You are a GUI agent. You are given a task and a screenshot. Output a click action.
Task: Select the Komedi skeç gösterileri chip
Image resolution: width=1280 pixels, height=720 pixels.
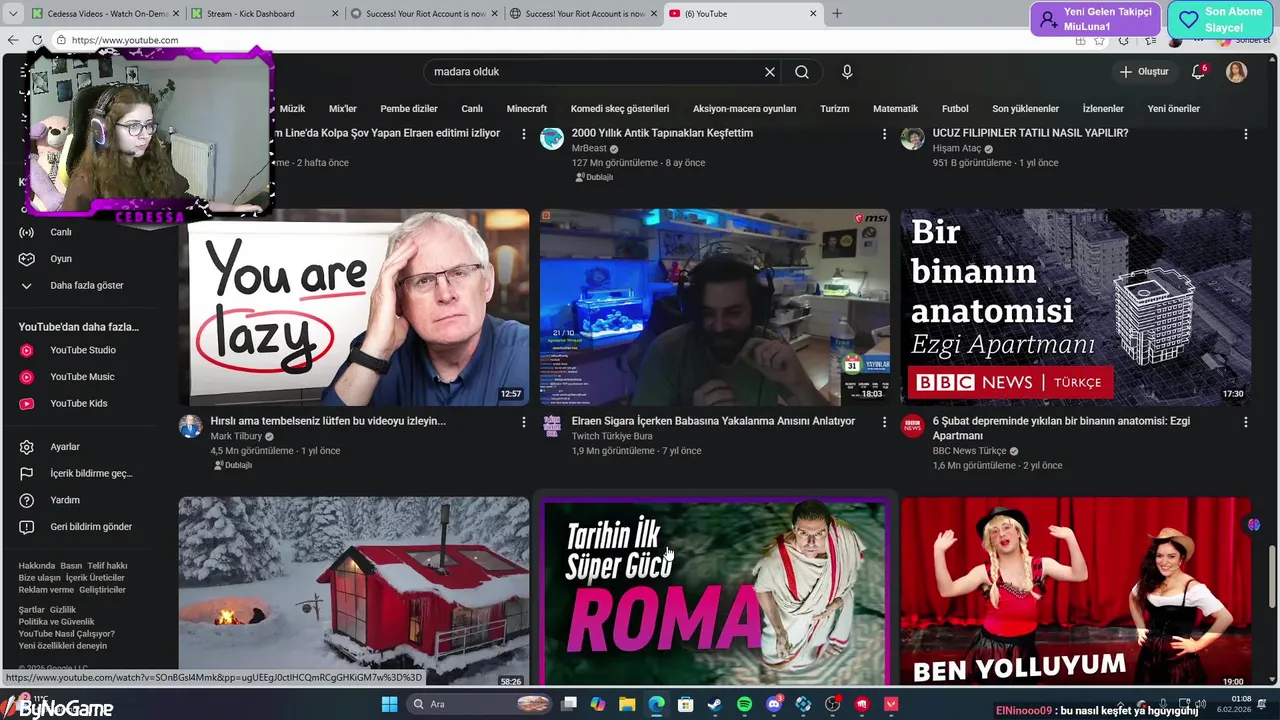click(x=620, y=108)
